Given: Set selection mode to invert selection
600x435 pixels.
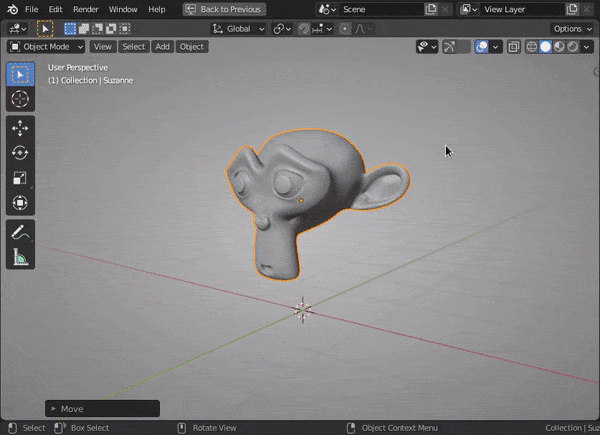Looking at the screenshot, I should 111,28.
